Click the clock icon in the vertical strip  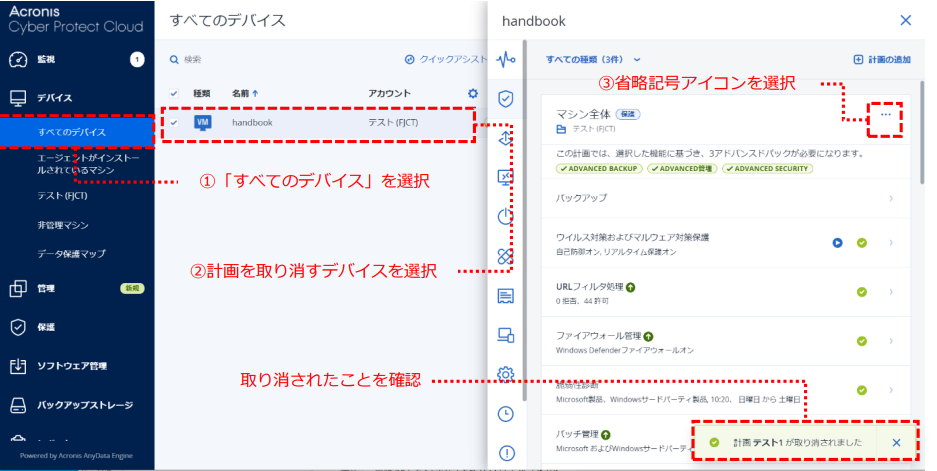[x=506, y=414]
